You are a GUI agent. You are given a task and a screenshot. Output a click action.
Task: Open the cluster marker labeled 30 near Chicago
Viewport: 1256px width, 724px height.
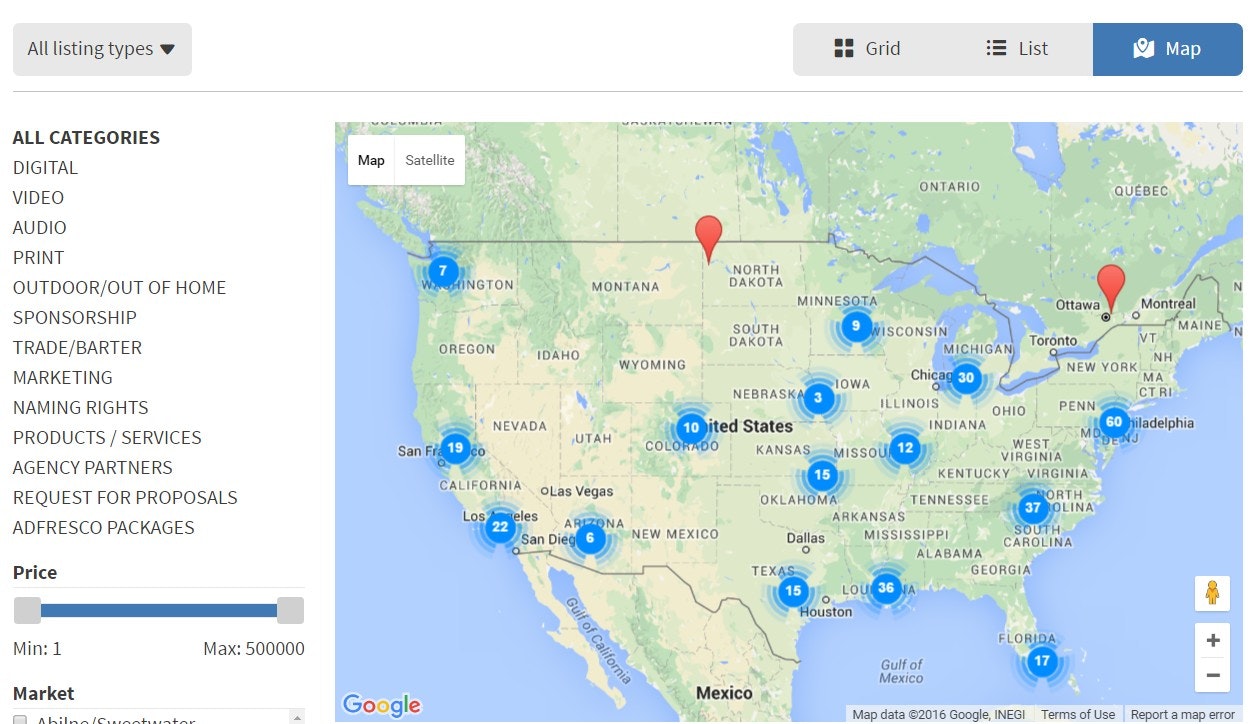click(965, 378)
